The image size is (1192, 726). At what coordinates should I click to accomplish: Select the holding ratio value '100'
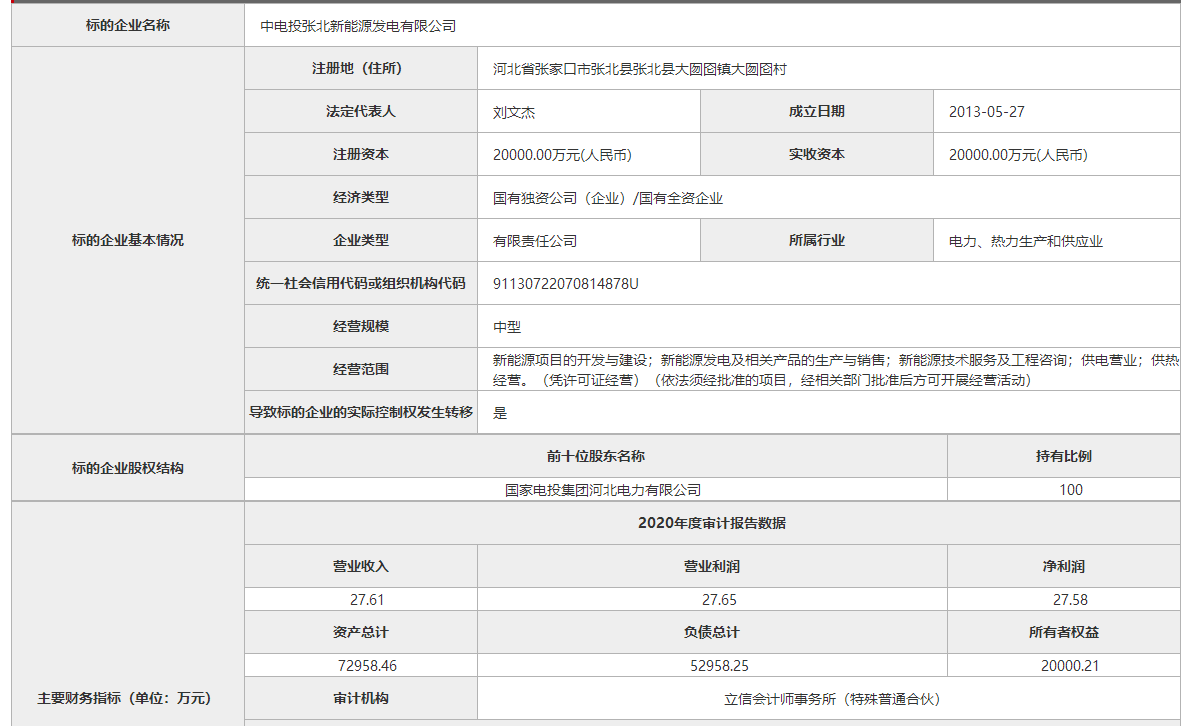click(x=1070, y=490)
